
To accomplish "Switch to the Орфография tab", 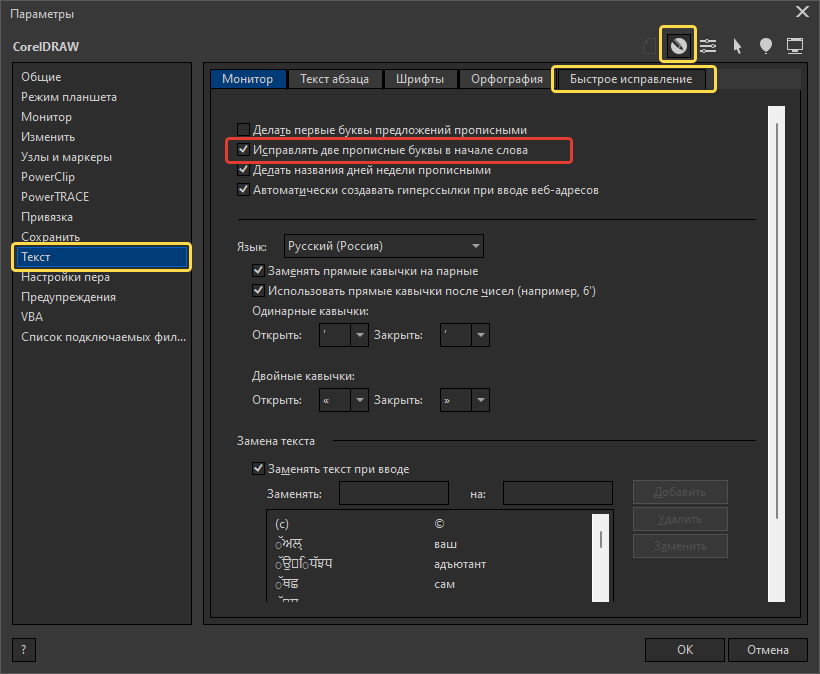I will tap(507, 79).
